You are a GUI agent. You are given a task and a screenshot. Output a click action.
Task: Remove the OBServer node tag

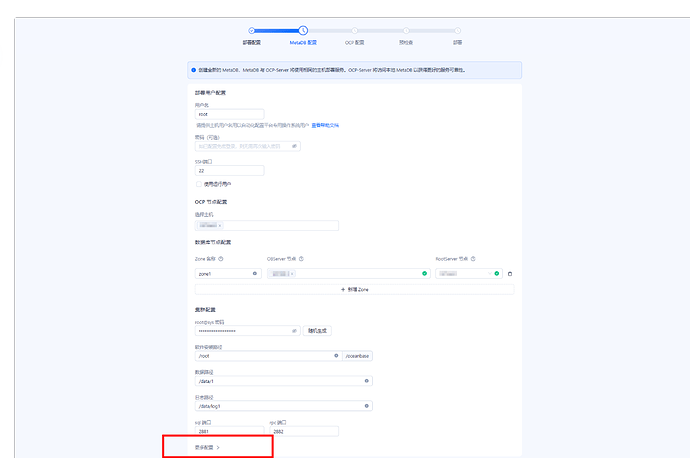(292, 274)
